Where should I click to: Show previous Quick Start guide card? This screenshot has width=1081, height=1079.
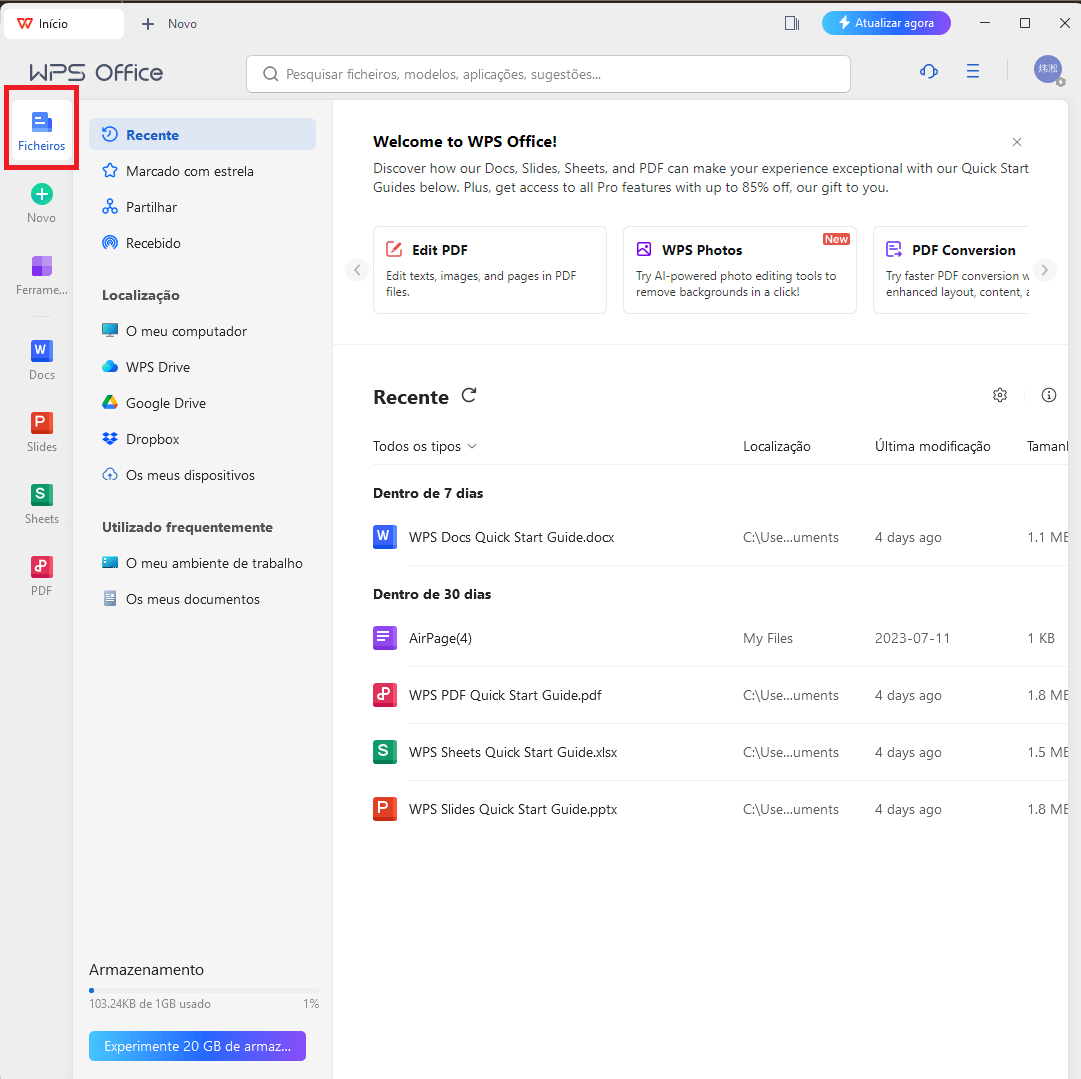click(357, 270)
